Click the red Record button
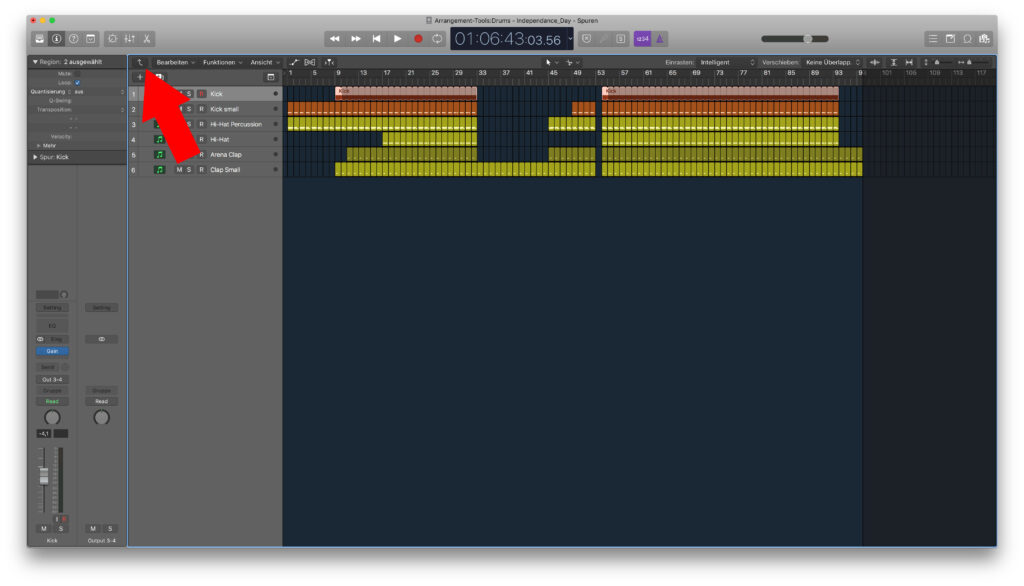 tap(418, 39)
